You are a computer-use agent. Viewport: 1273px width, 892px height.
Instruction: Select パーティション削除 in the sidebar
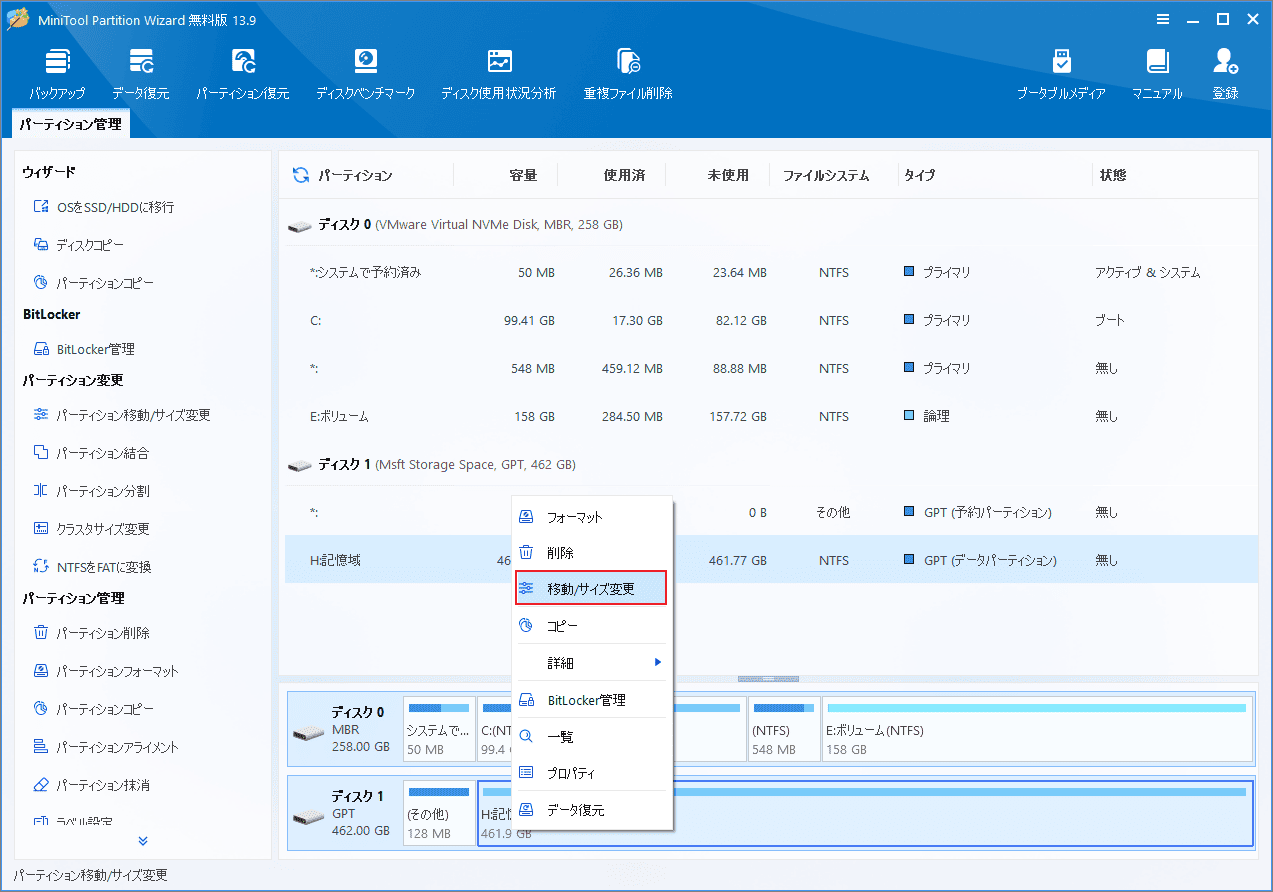click(91, 633)
